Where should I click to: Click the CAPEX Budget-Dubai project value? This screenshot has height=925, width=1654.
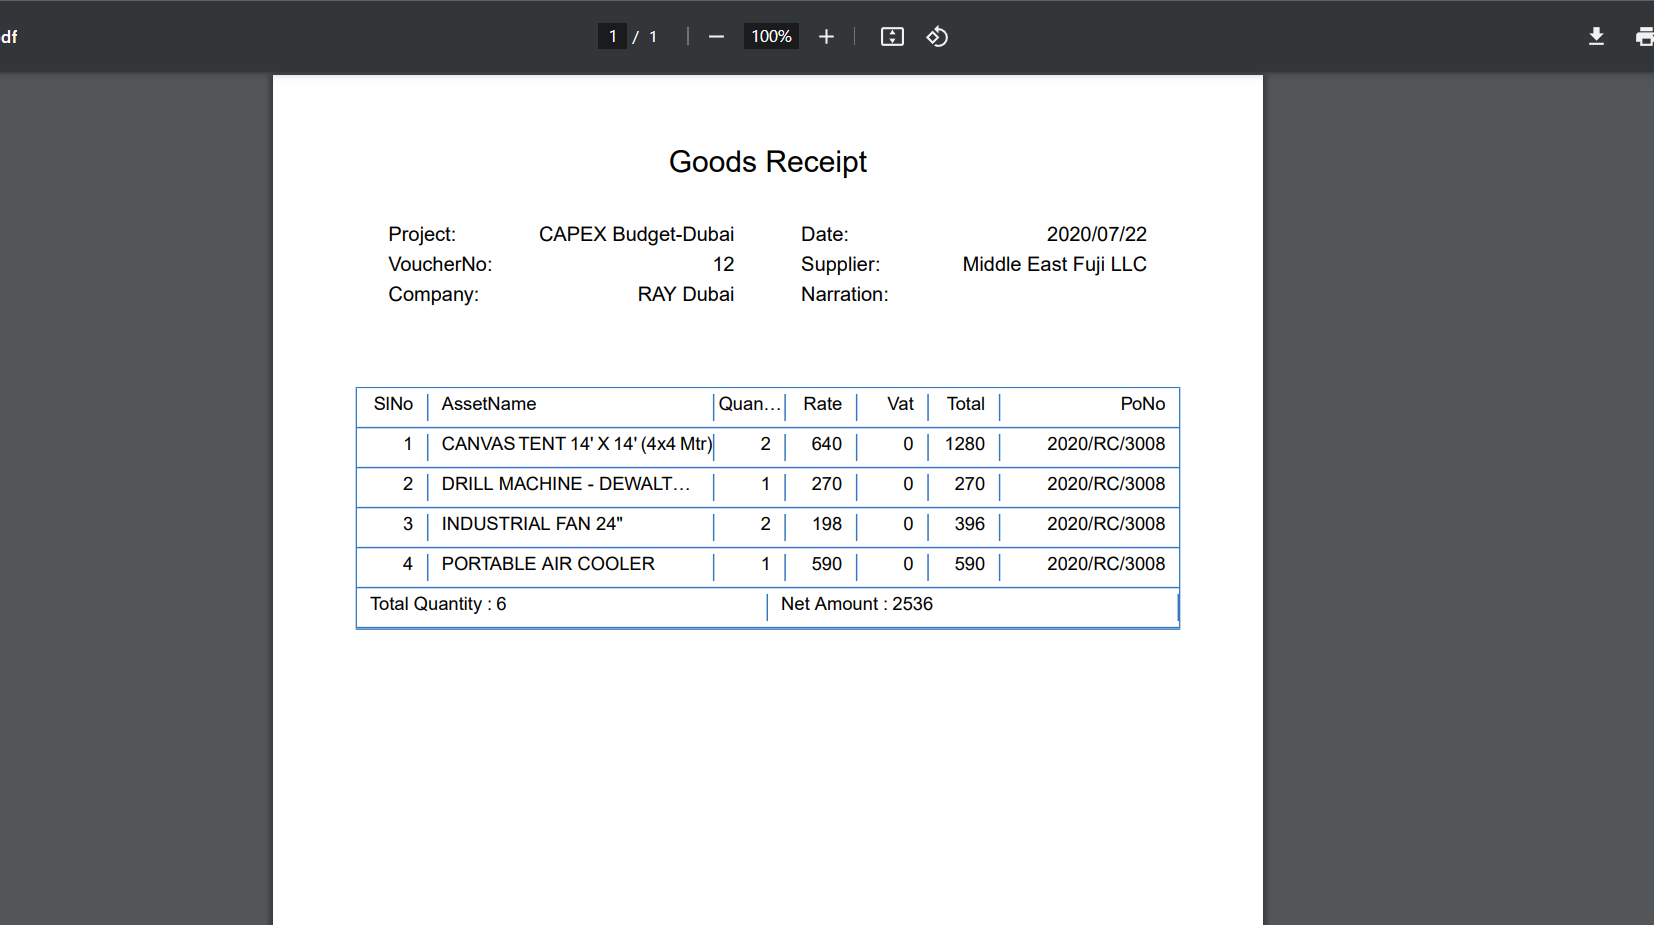coord(636,234)
